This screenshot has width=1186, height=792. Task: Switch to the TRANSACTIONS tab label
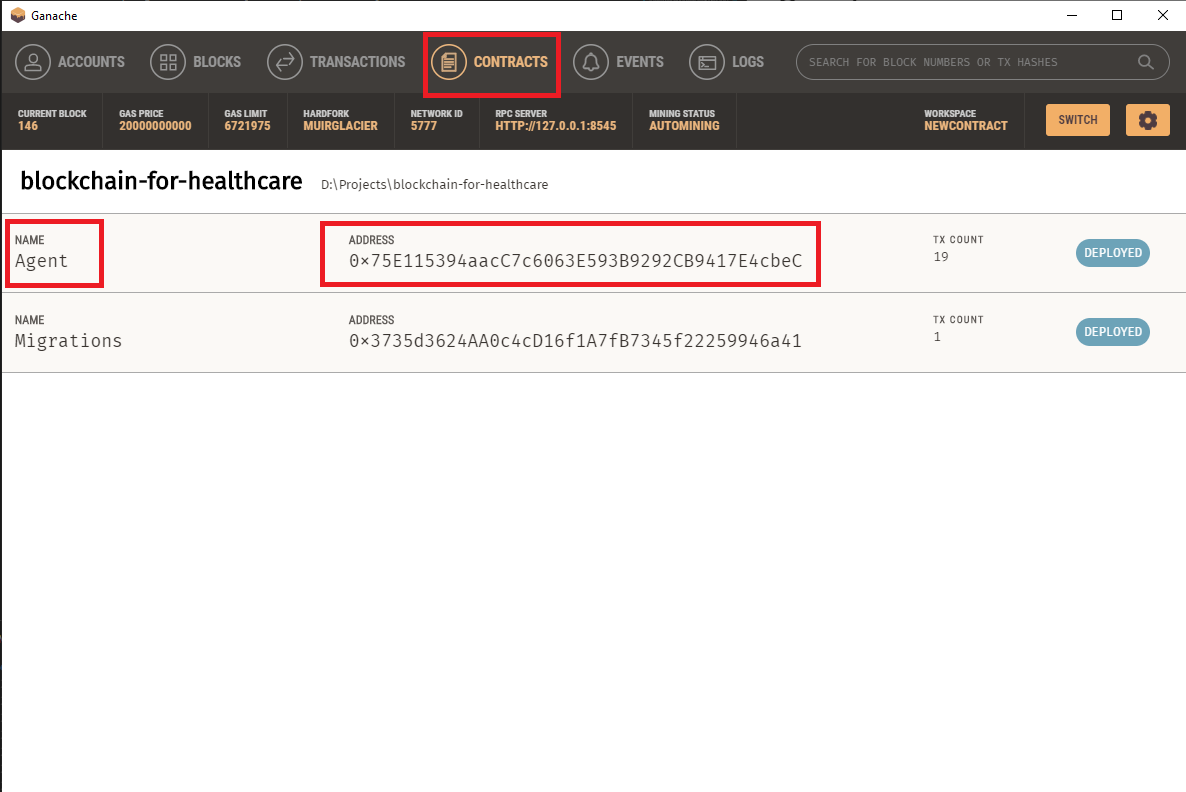pos(358,62)
